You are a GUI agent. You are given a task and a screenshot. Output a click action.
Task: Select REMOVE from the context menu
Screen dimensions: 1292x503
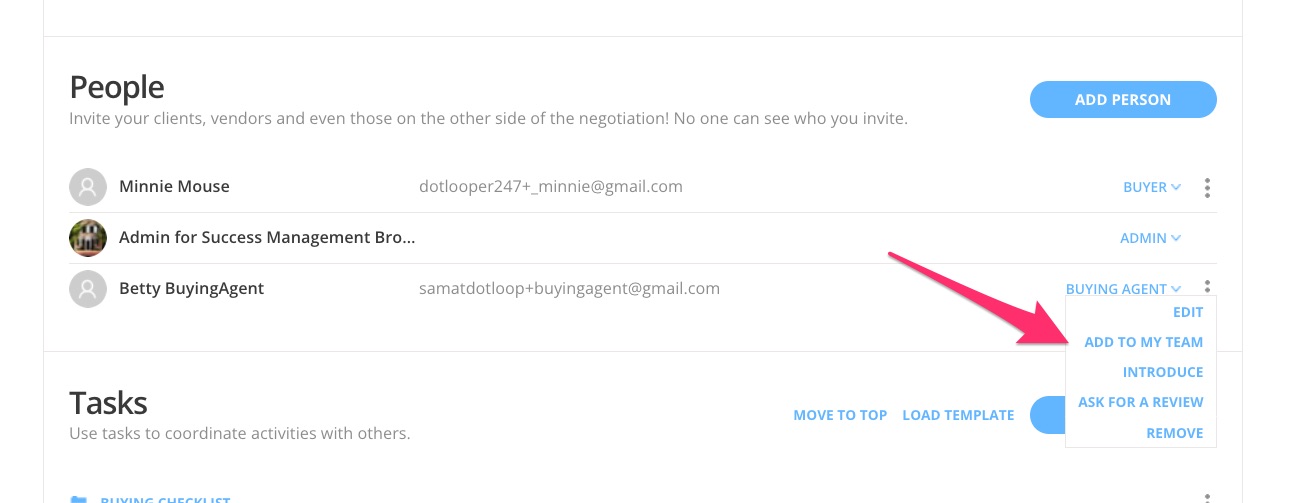pos(1175,433)
